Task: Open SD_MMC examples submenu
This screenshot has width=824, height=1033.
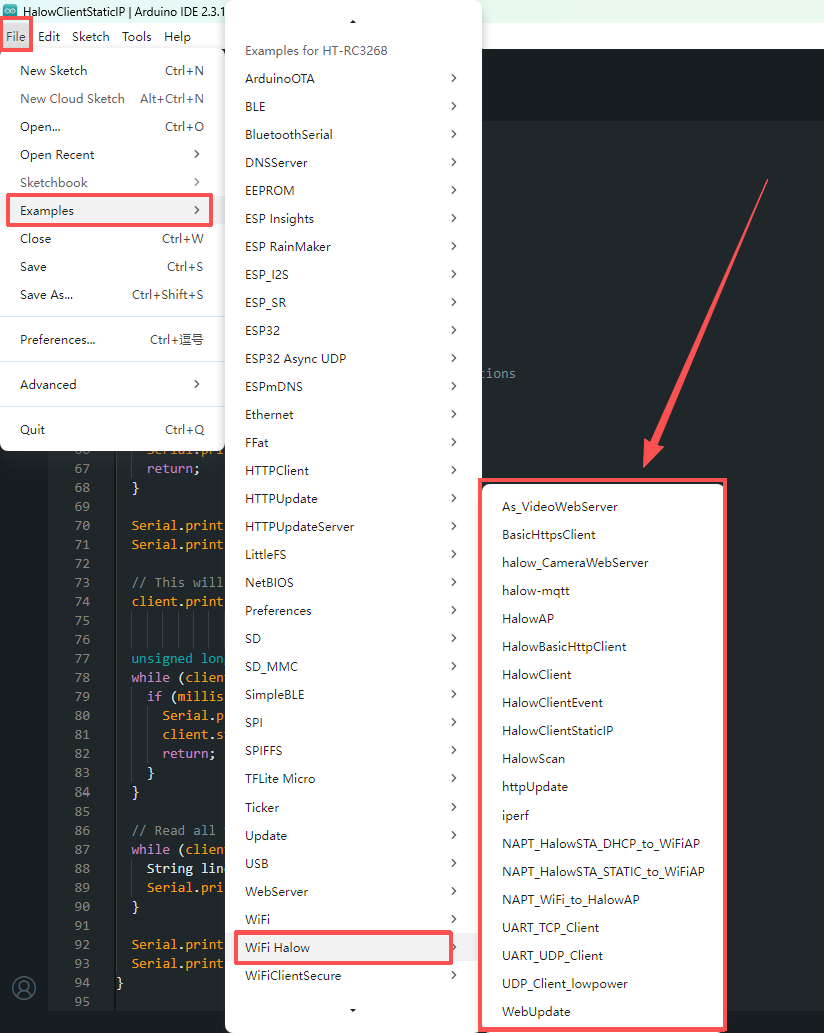Action: coord(353,667)
